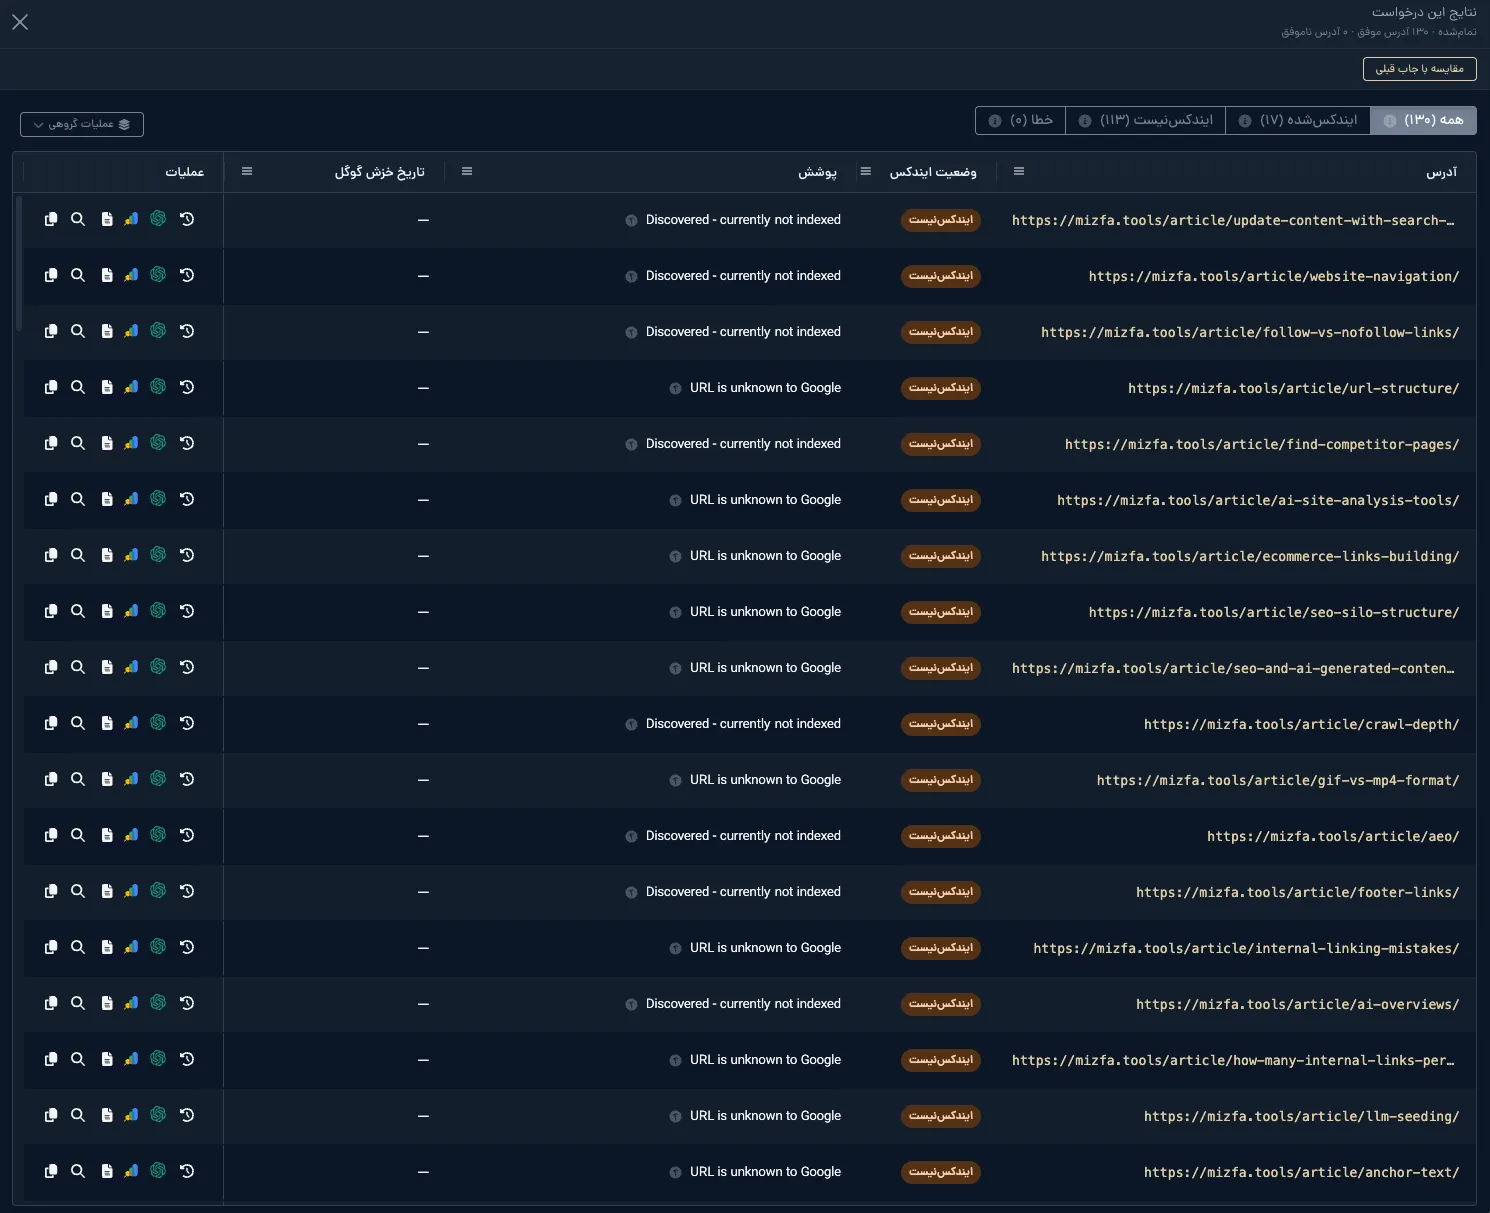The height and width of the screenshot is (1213, 1490).
Task: Click the copy icon in internal-linking-mistakes row
Action: tap(51, 947)
